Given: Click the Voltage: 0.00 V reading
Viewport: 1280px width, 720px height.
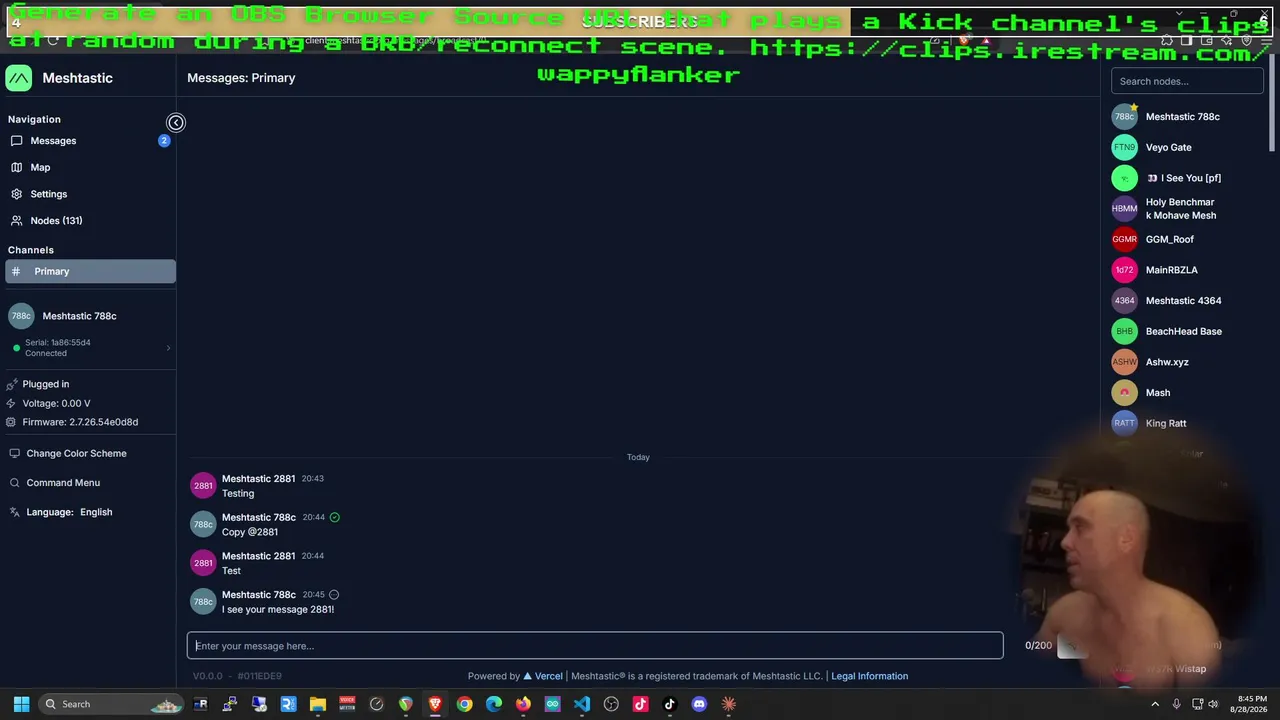Looking at the screenshot, I should 56,403.
